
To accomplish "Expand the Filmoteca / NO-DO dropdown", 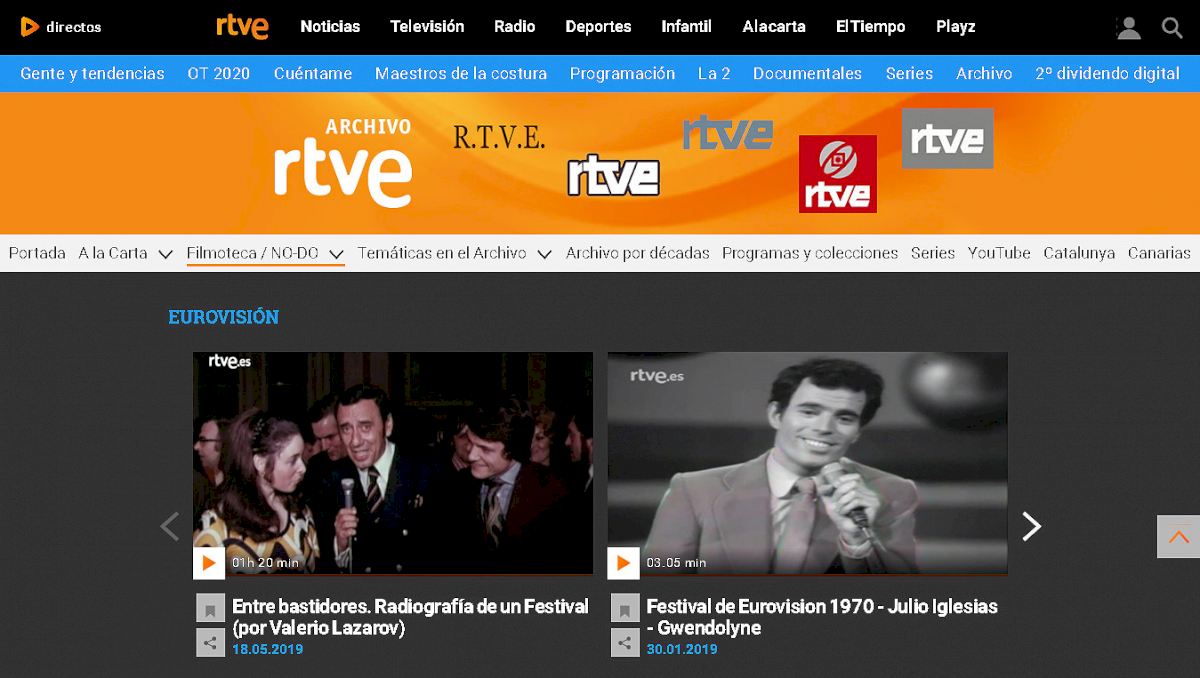I will [336, 254].
